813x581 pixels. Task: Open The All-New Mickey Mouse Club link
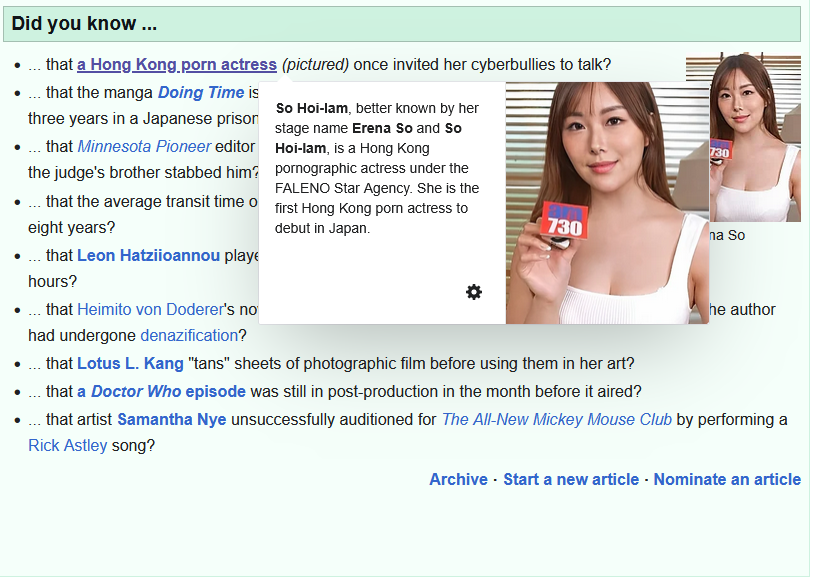(556, 419)
